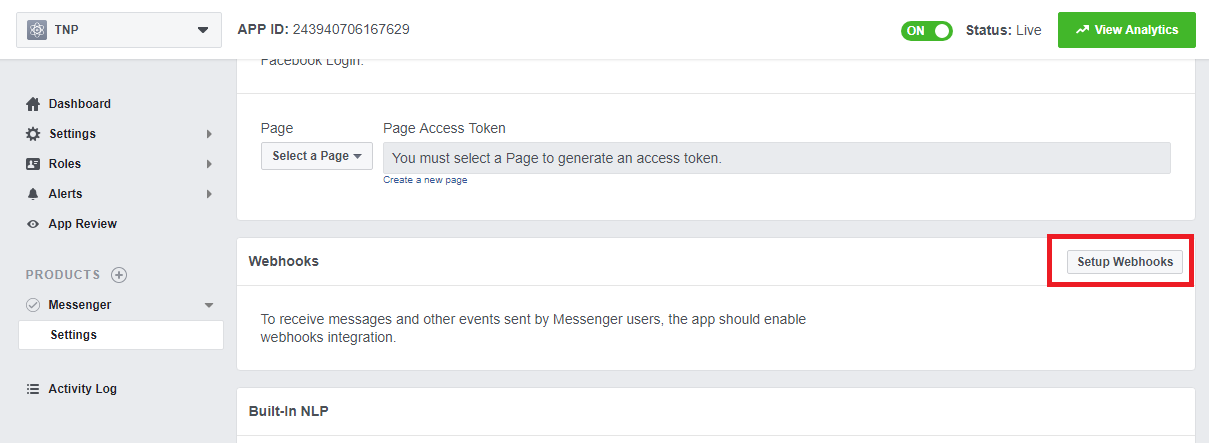
Task: Click the Page Access Token field
Action: point(777,158)
